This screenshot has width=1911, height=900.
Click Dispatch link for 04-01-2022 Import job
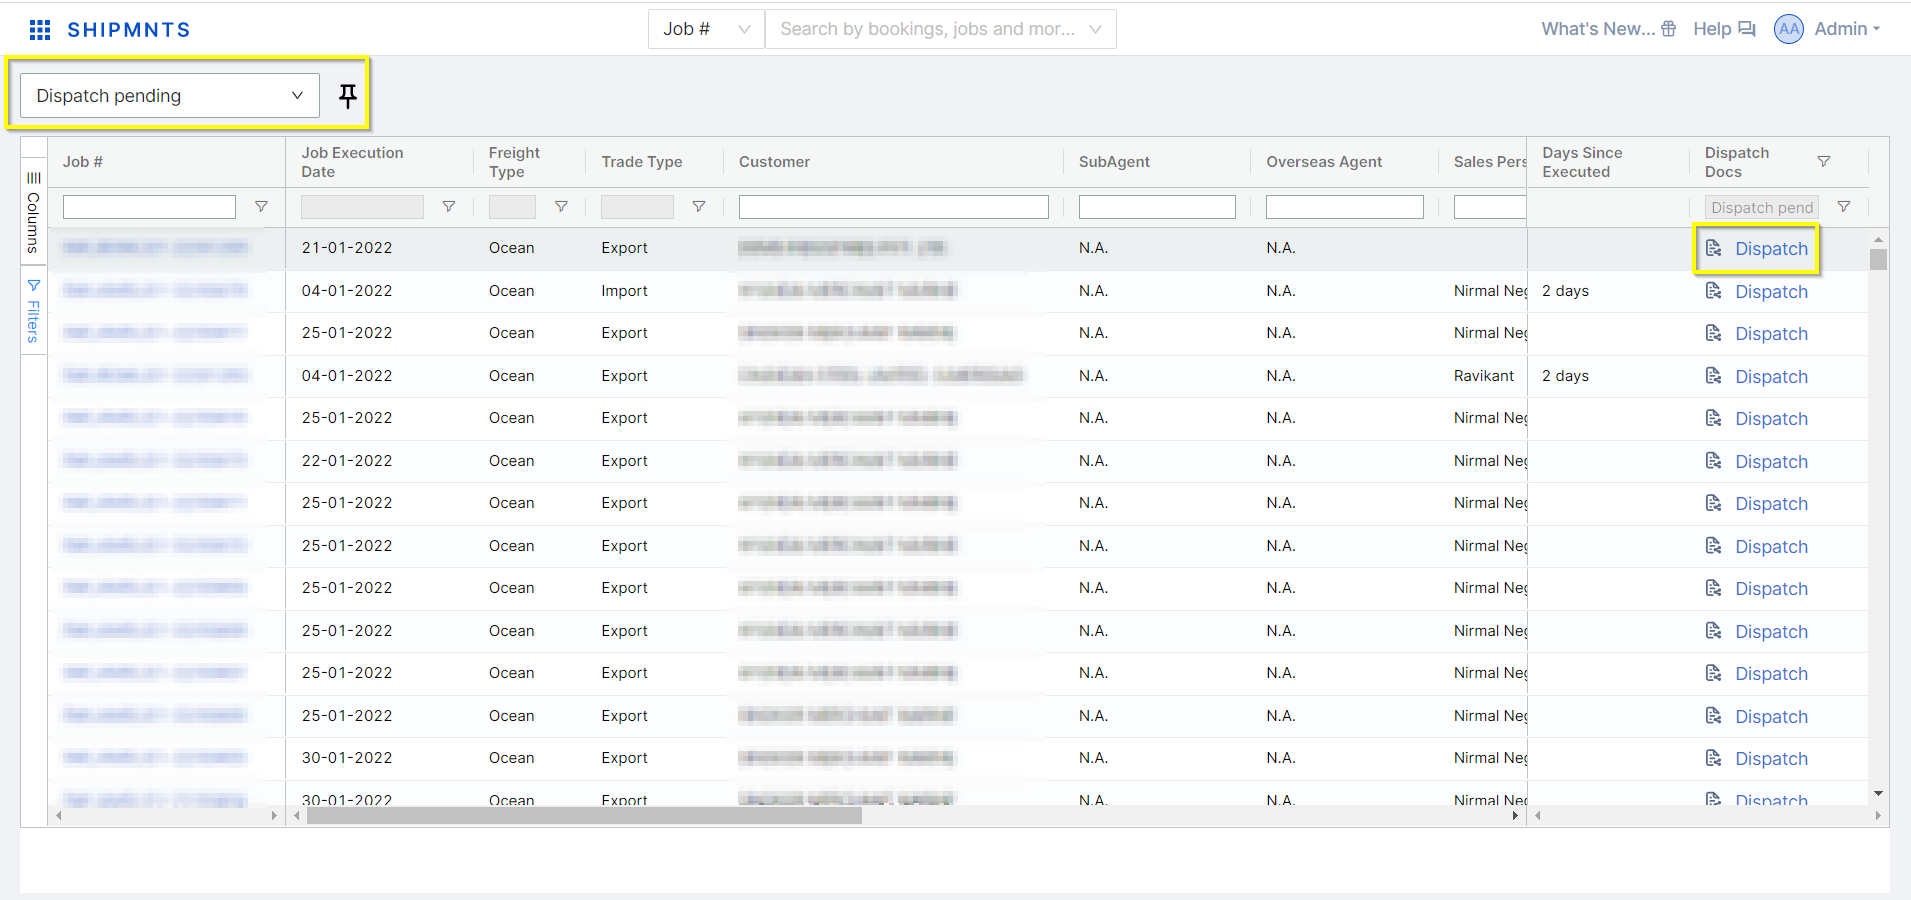click(1771, 292)
